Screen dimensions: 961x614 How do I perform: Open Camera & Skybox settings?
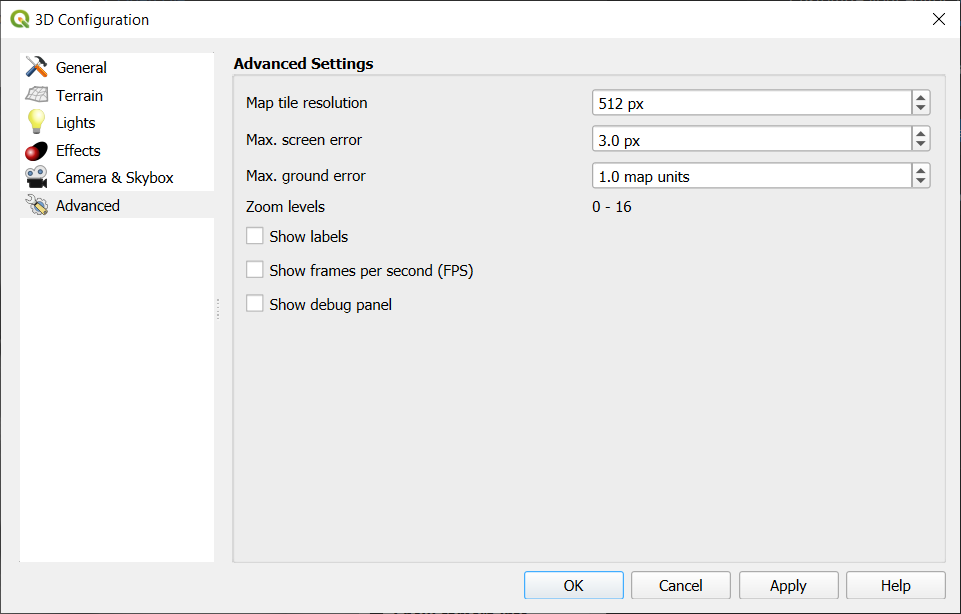coord(37,177)
